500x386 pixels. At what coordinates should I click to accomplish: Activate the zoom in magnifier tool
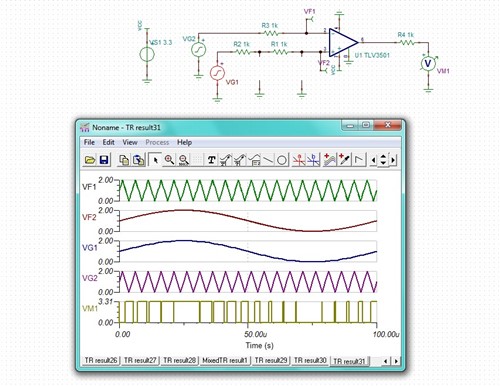tap(169, 160)
